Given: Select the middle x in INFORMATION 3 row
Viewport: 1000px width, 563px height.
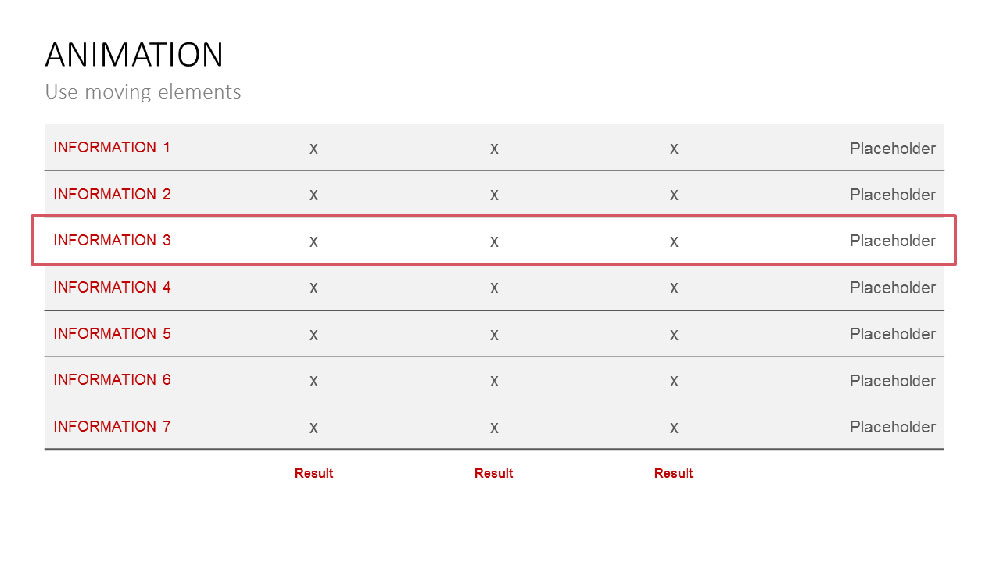Looking at the screenshot, I should tap(494, 242).
